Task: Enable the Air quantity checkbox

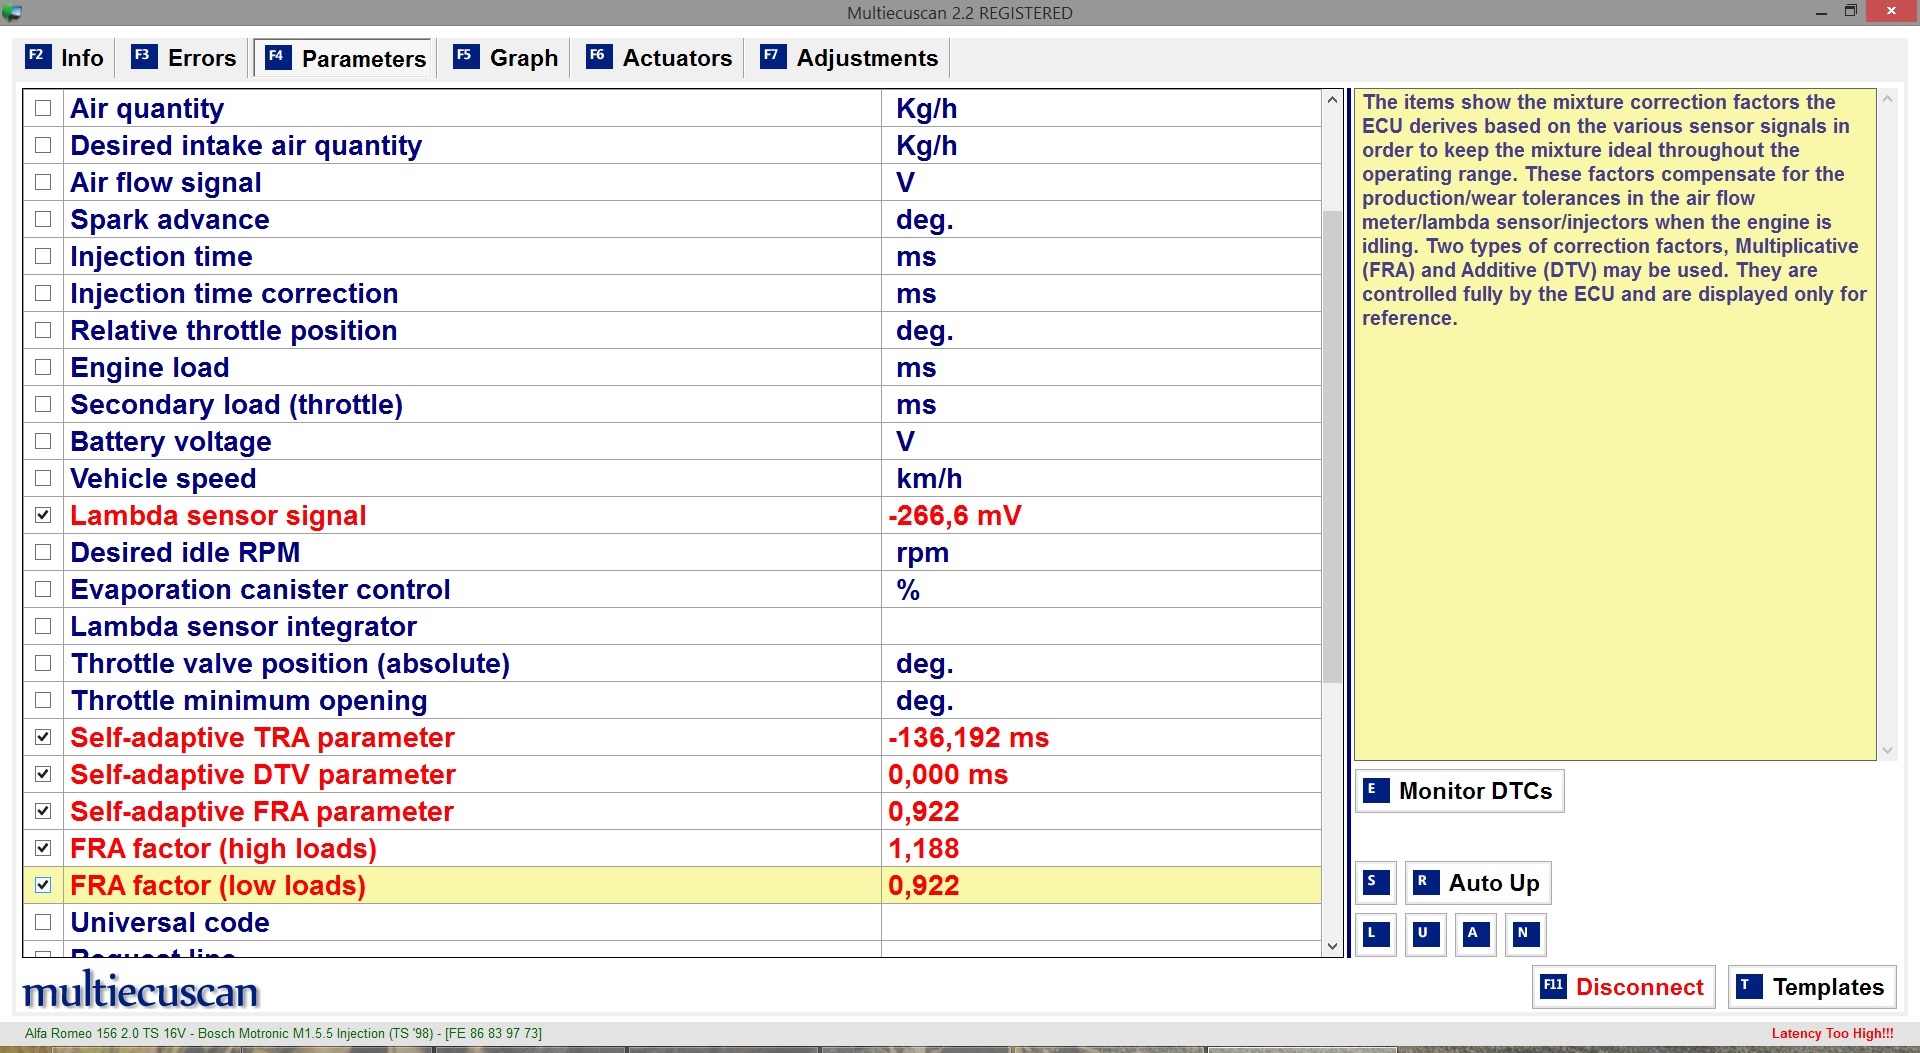Action: [43, 108]
